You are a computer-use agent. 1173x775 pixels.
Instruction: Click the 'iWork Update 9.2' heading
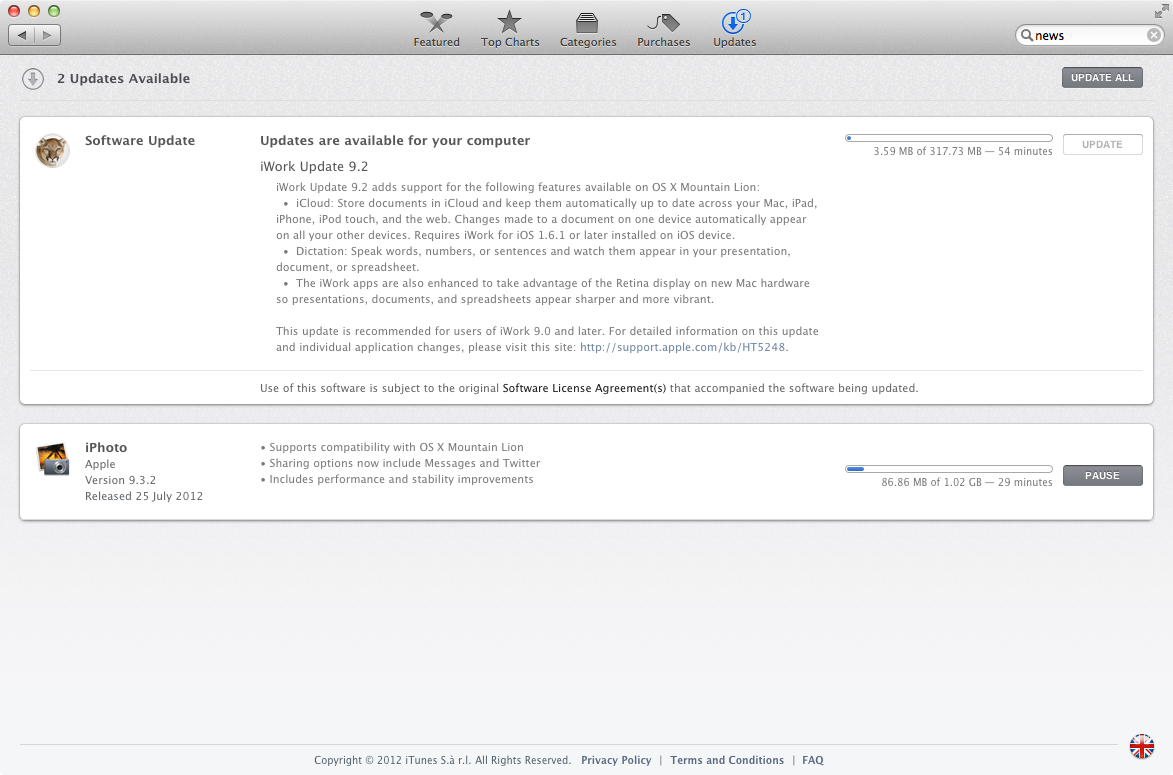pyautogui.click(x=314, y=167)
